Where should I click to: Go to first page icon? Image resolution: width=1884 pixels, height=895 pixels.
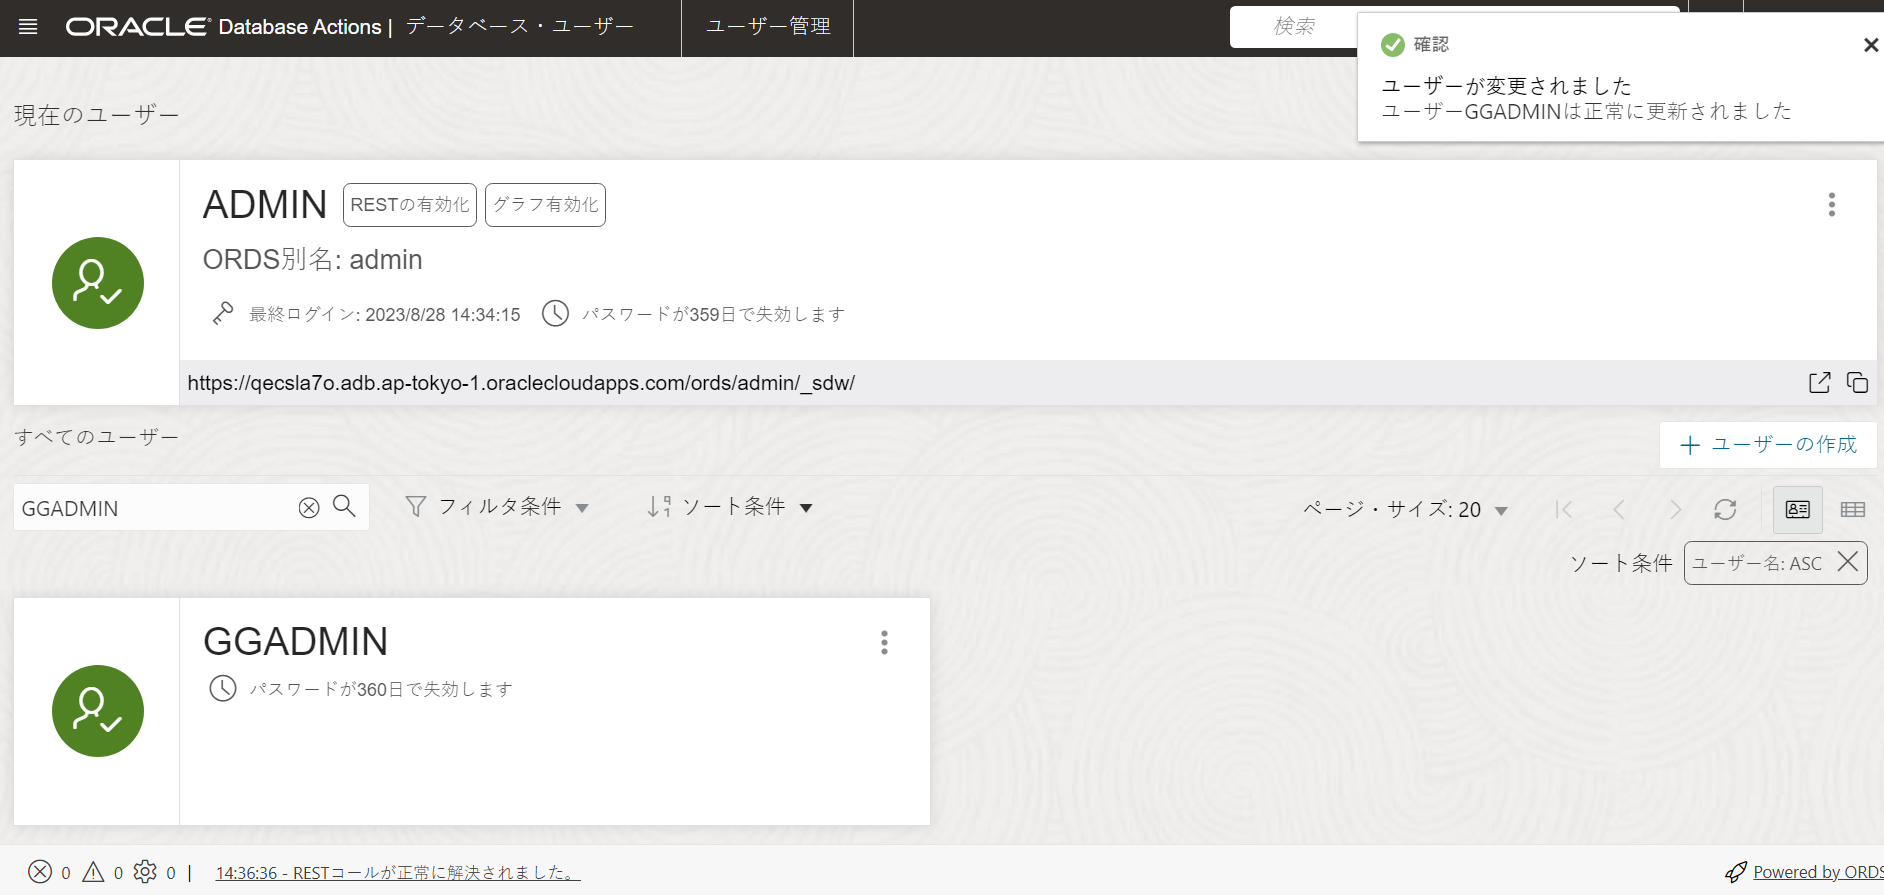coord(1564,510)
